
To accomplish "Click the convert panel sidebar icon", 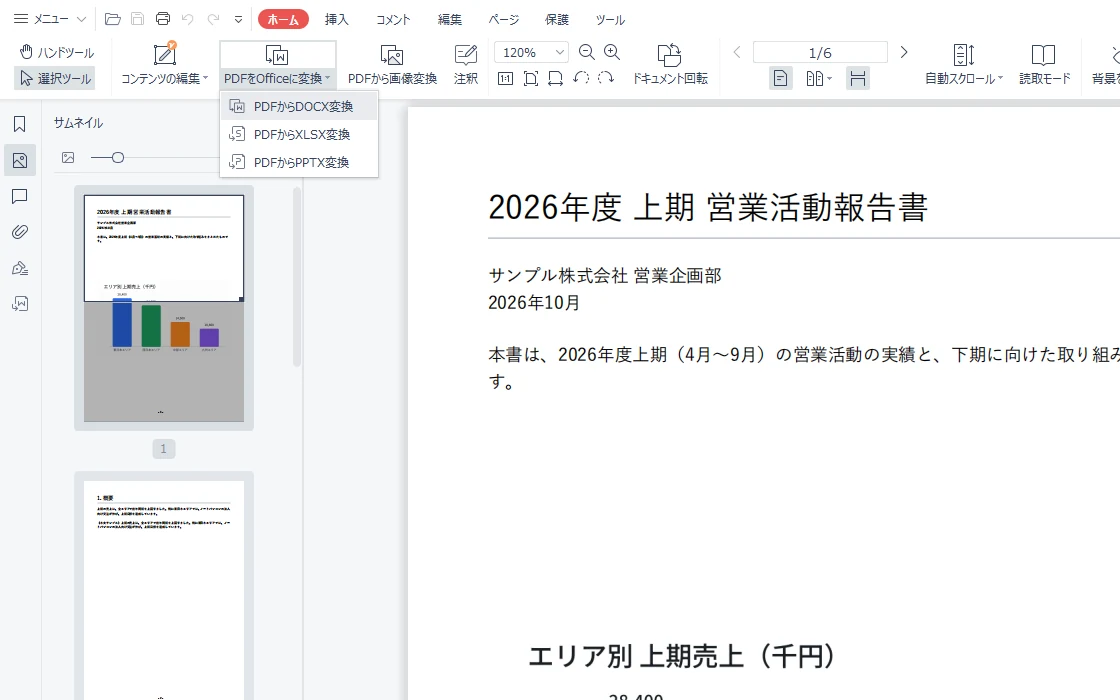I will click(20, 304).
